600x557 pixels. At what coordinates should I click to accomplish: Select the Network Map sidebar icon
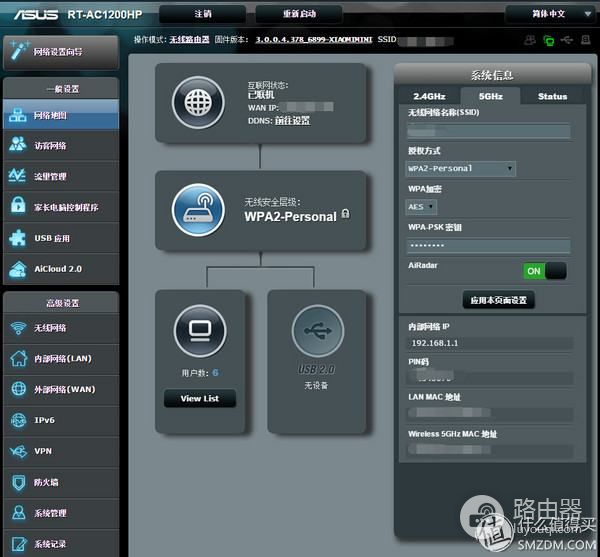[18, 115]
